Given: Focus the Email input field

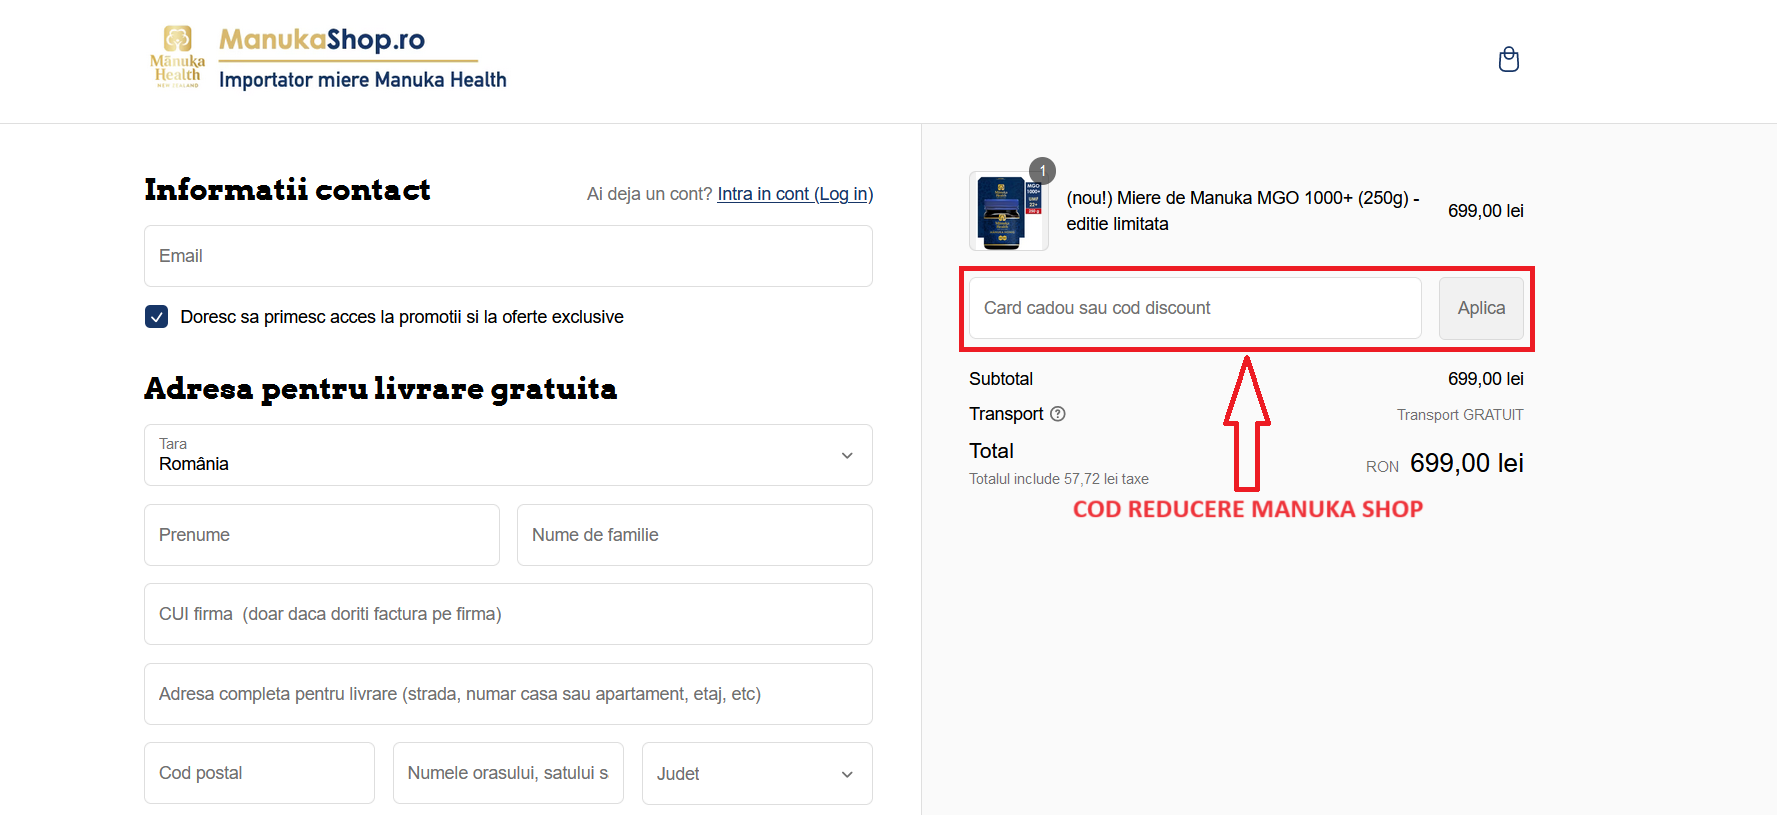Looking at the screenshot, I should point(508,256).
